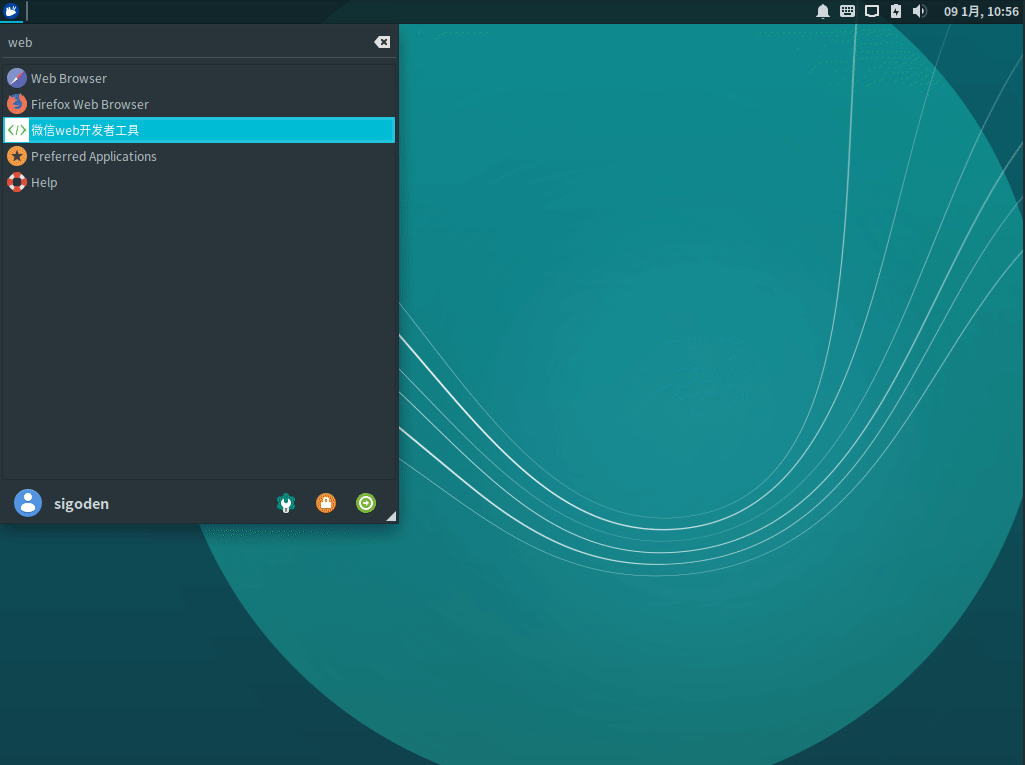Image resolution: width=1025 pixels, height=765 pixels.
Task: Click the Web Browser compass icon
Action: coord(17,78)
